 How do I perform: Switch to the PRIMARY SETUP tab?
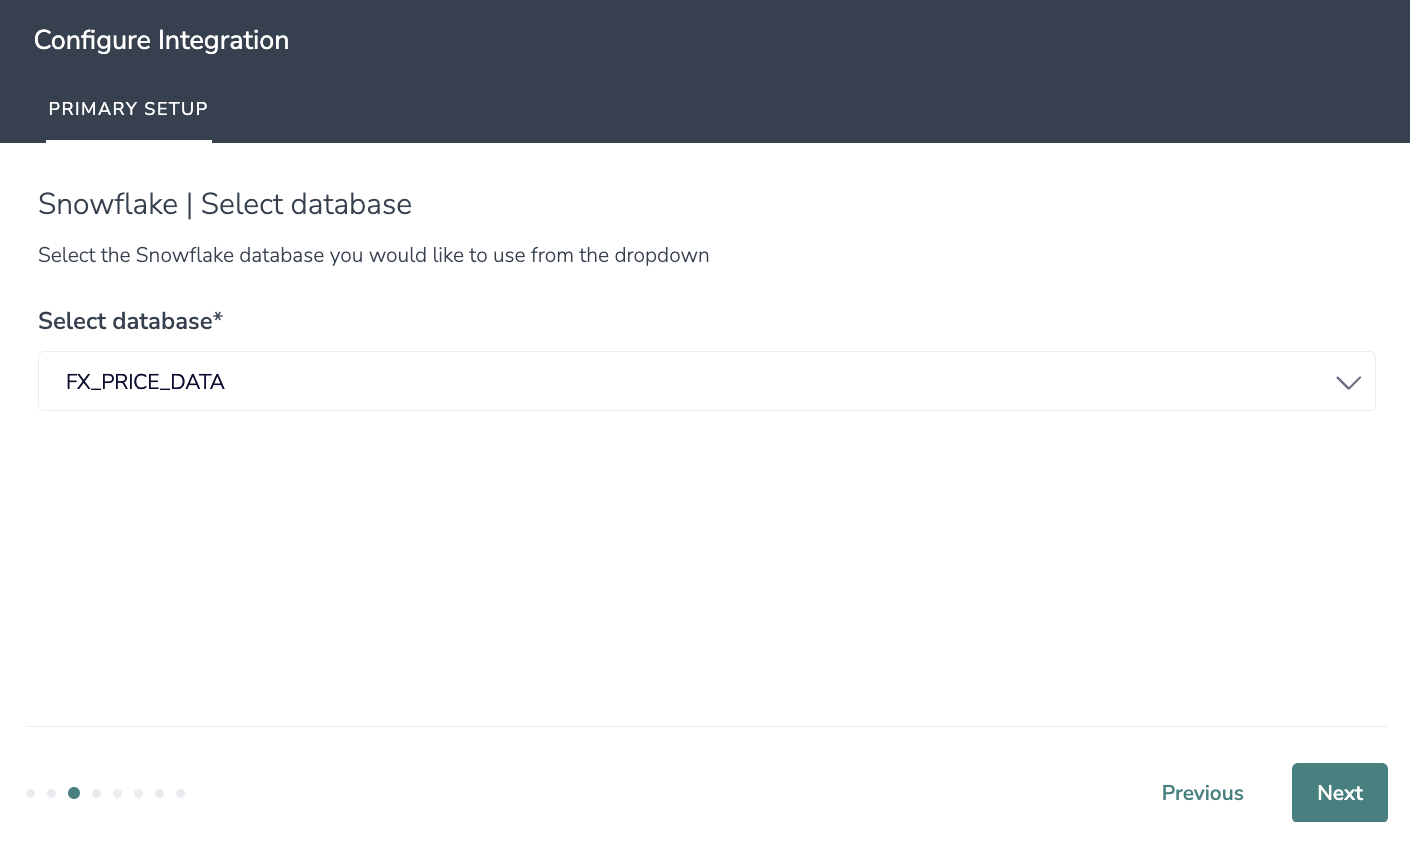click(128, 109)
